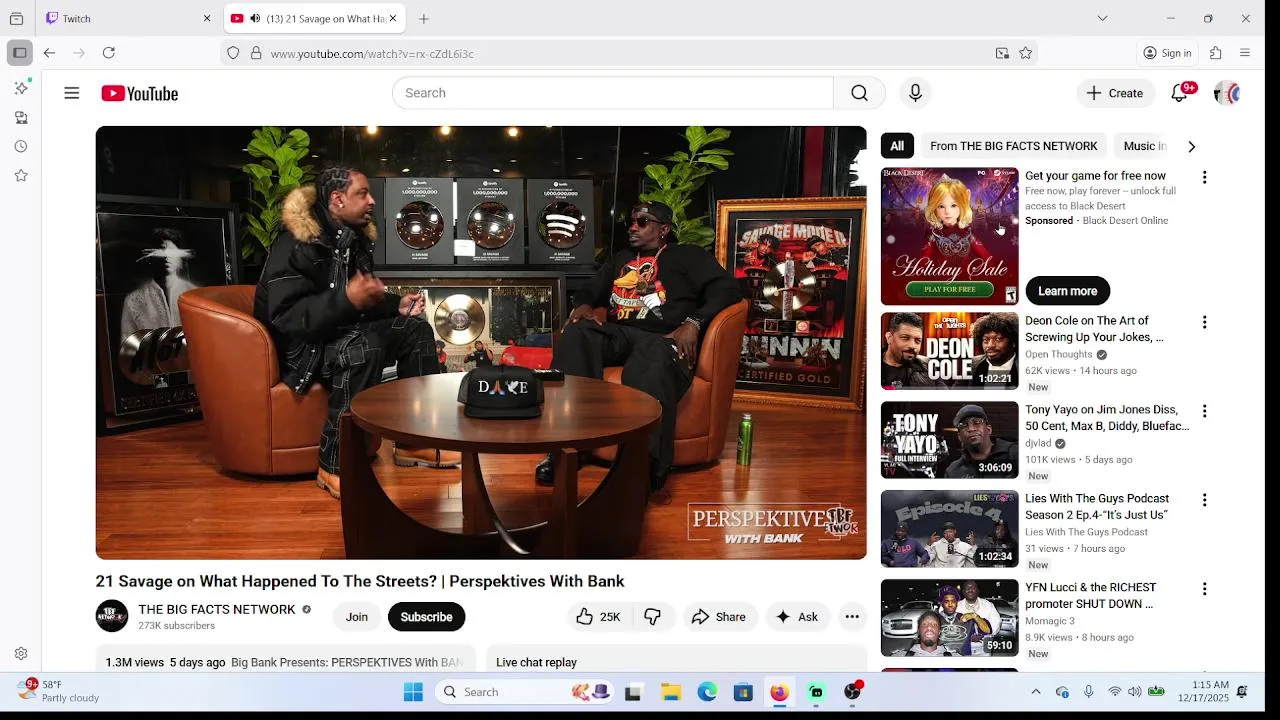
Task: Open Tony Yayo interview thumbnail
Action: pos(949,440)
